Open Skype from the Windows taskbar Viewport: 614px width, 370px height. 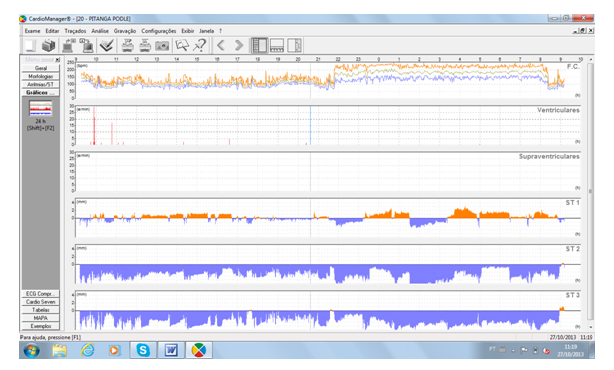(x=143, y=350)
